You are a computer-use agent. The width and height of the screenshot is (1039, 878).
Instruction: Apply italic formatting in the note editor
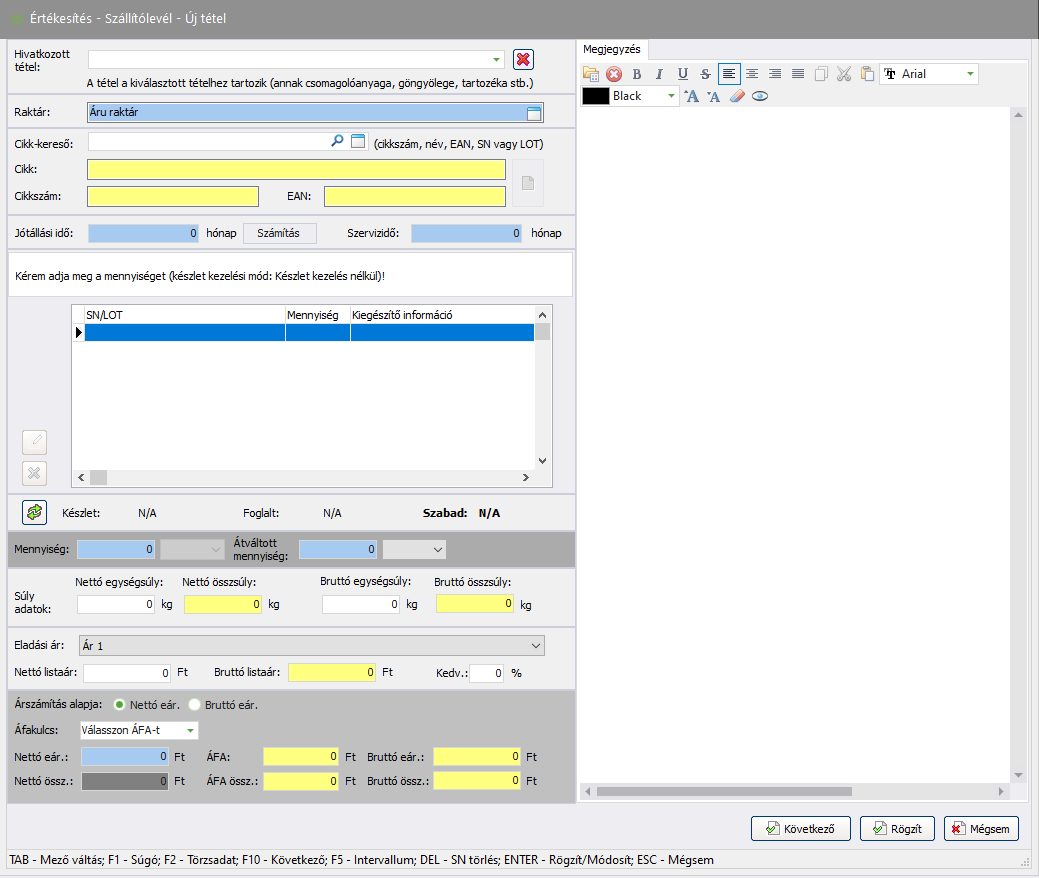tap(659, 74)
